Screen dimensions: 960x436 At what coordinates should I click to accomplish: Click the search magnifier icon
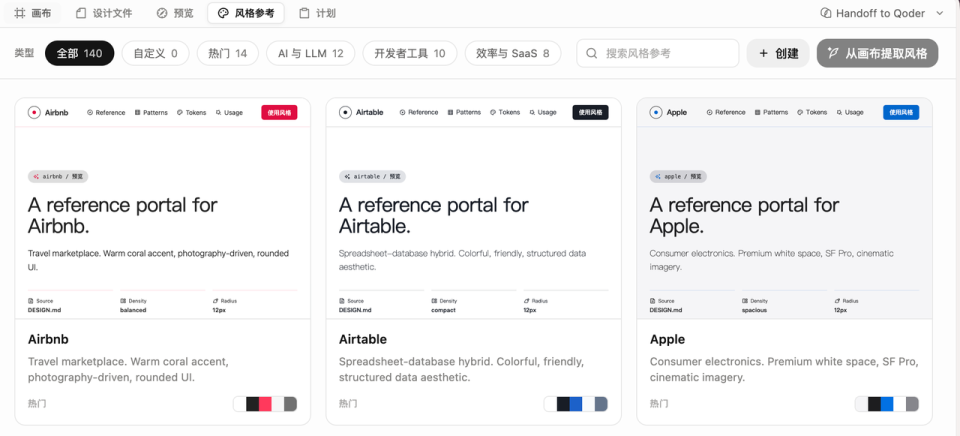[x=591, y=53]
